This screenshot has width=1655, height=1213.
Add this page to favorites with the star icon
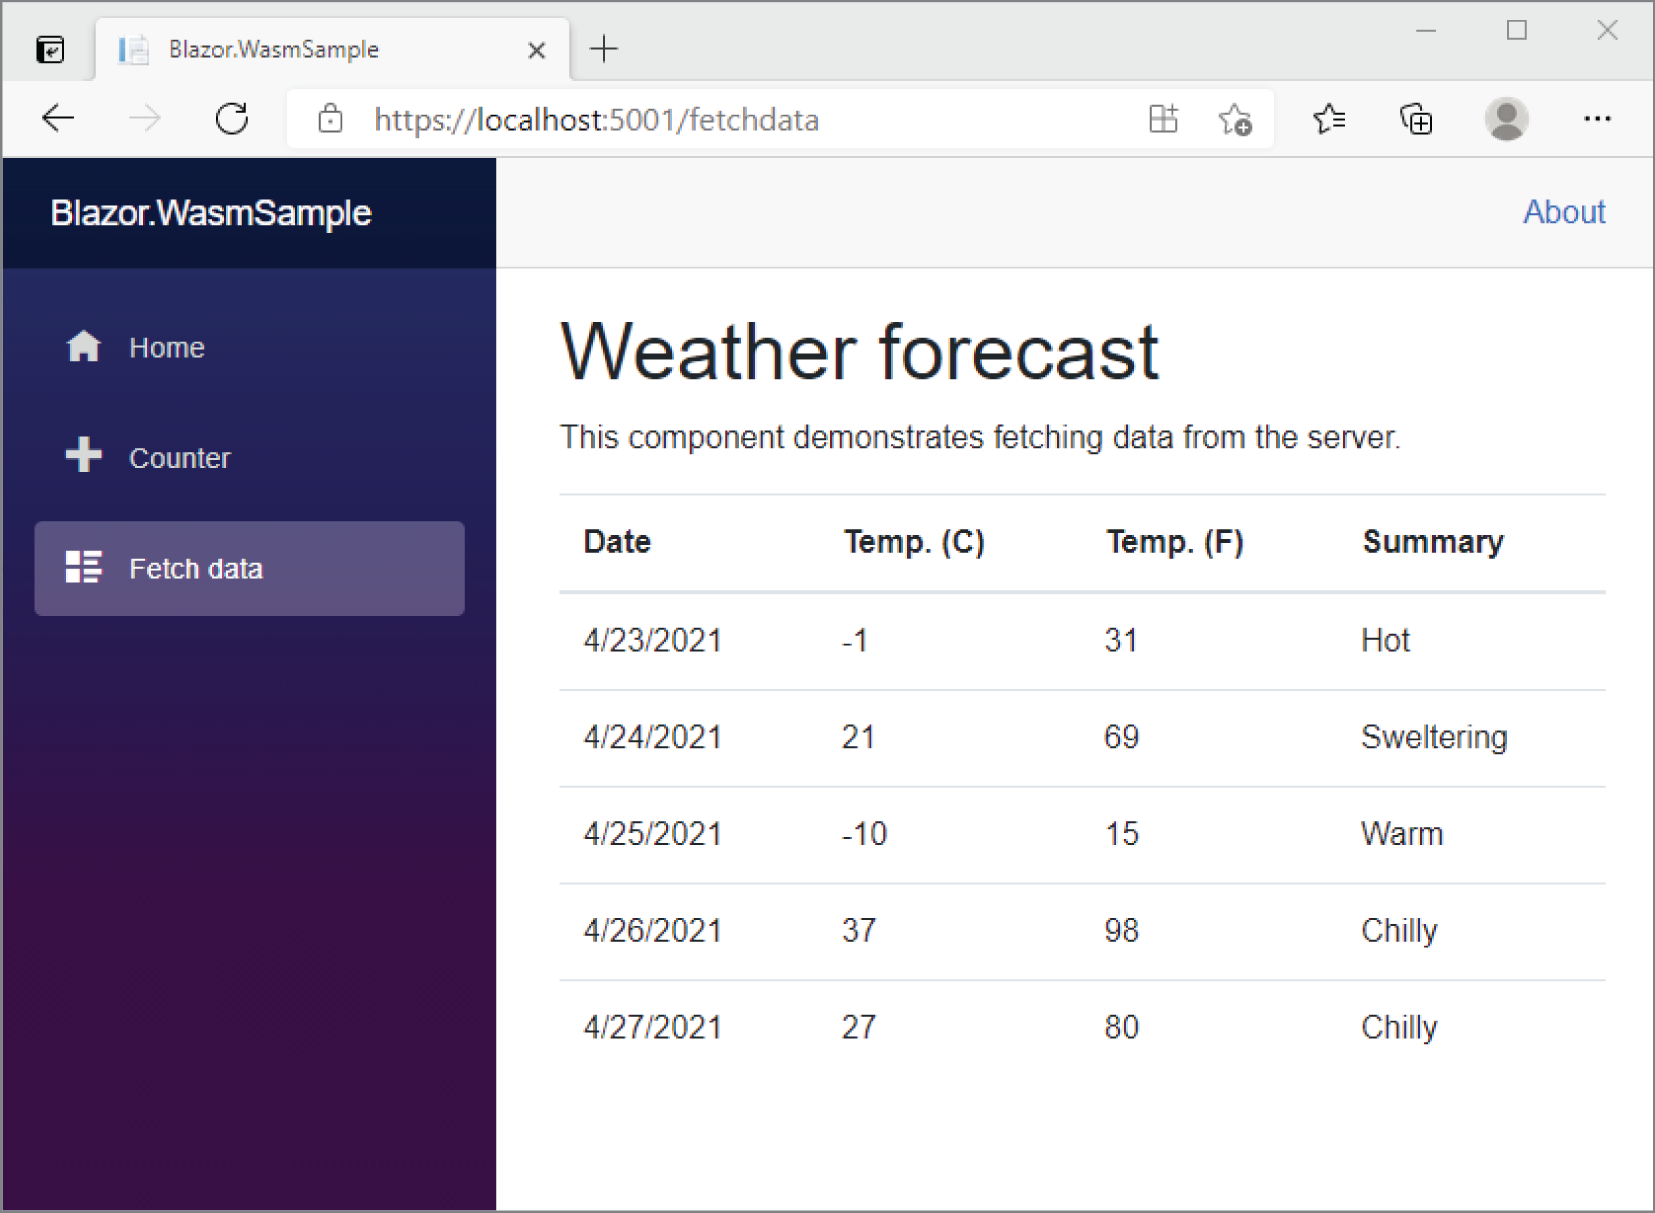pyautogui.click(x=1236, y=118)
